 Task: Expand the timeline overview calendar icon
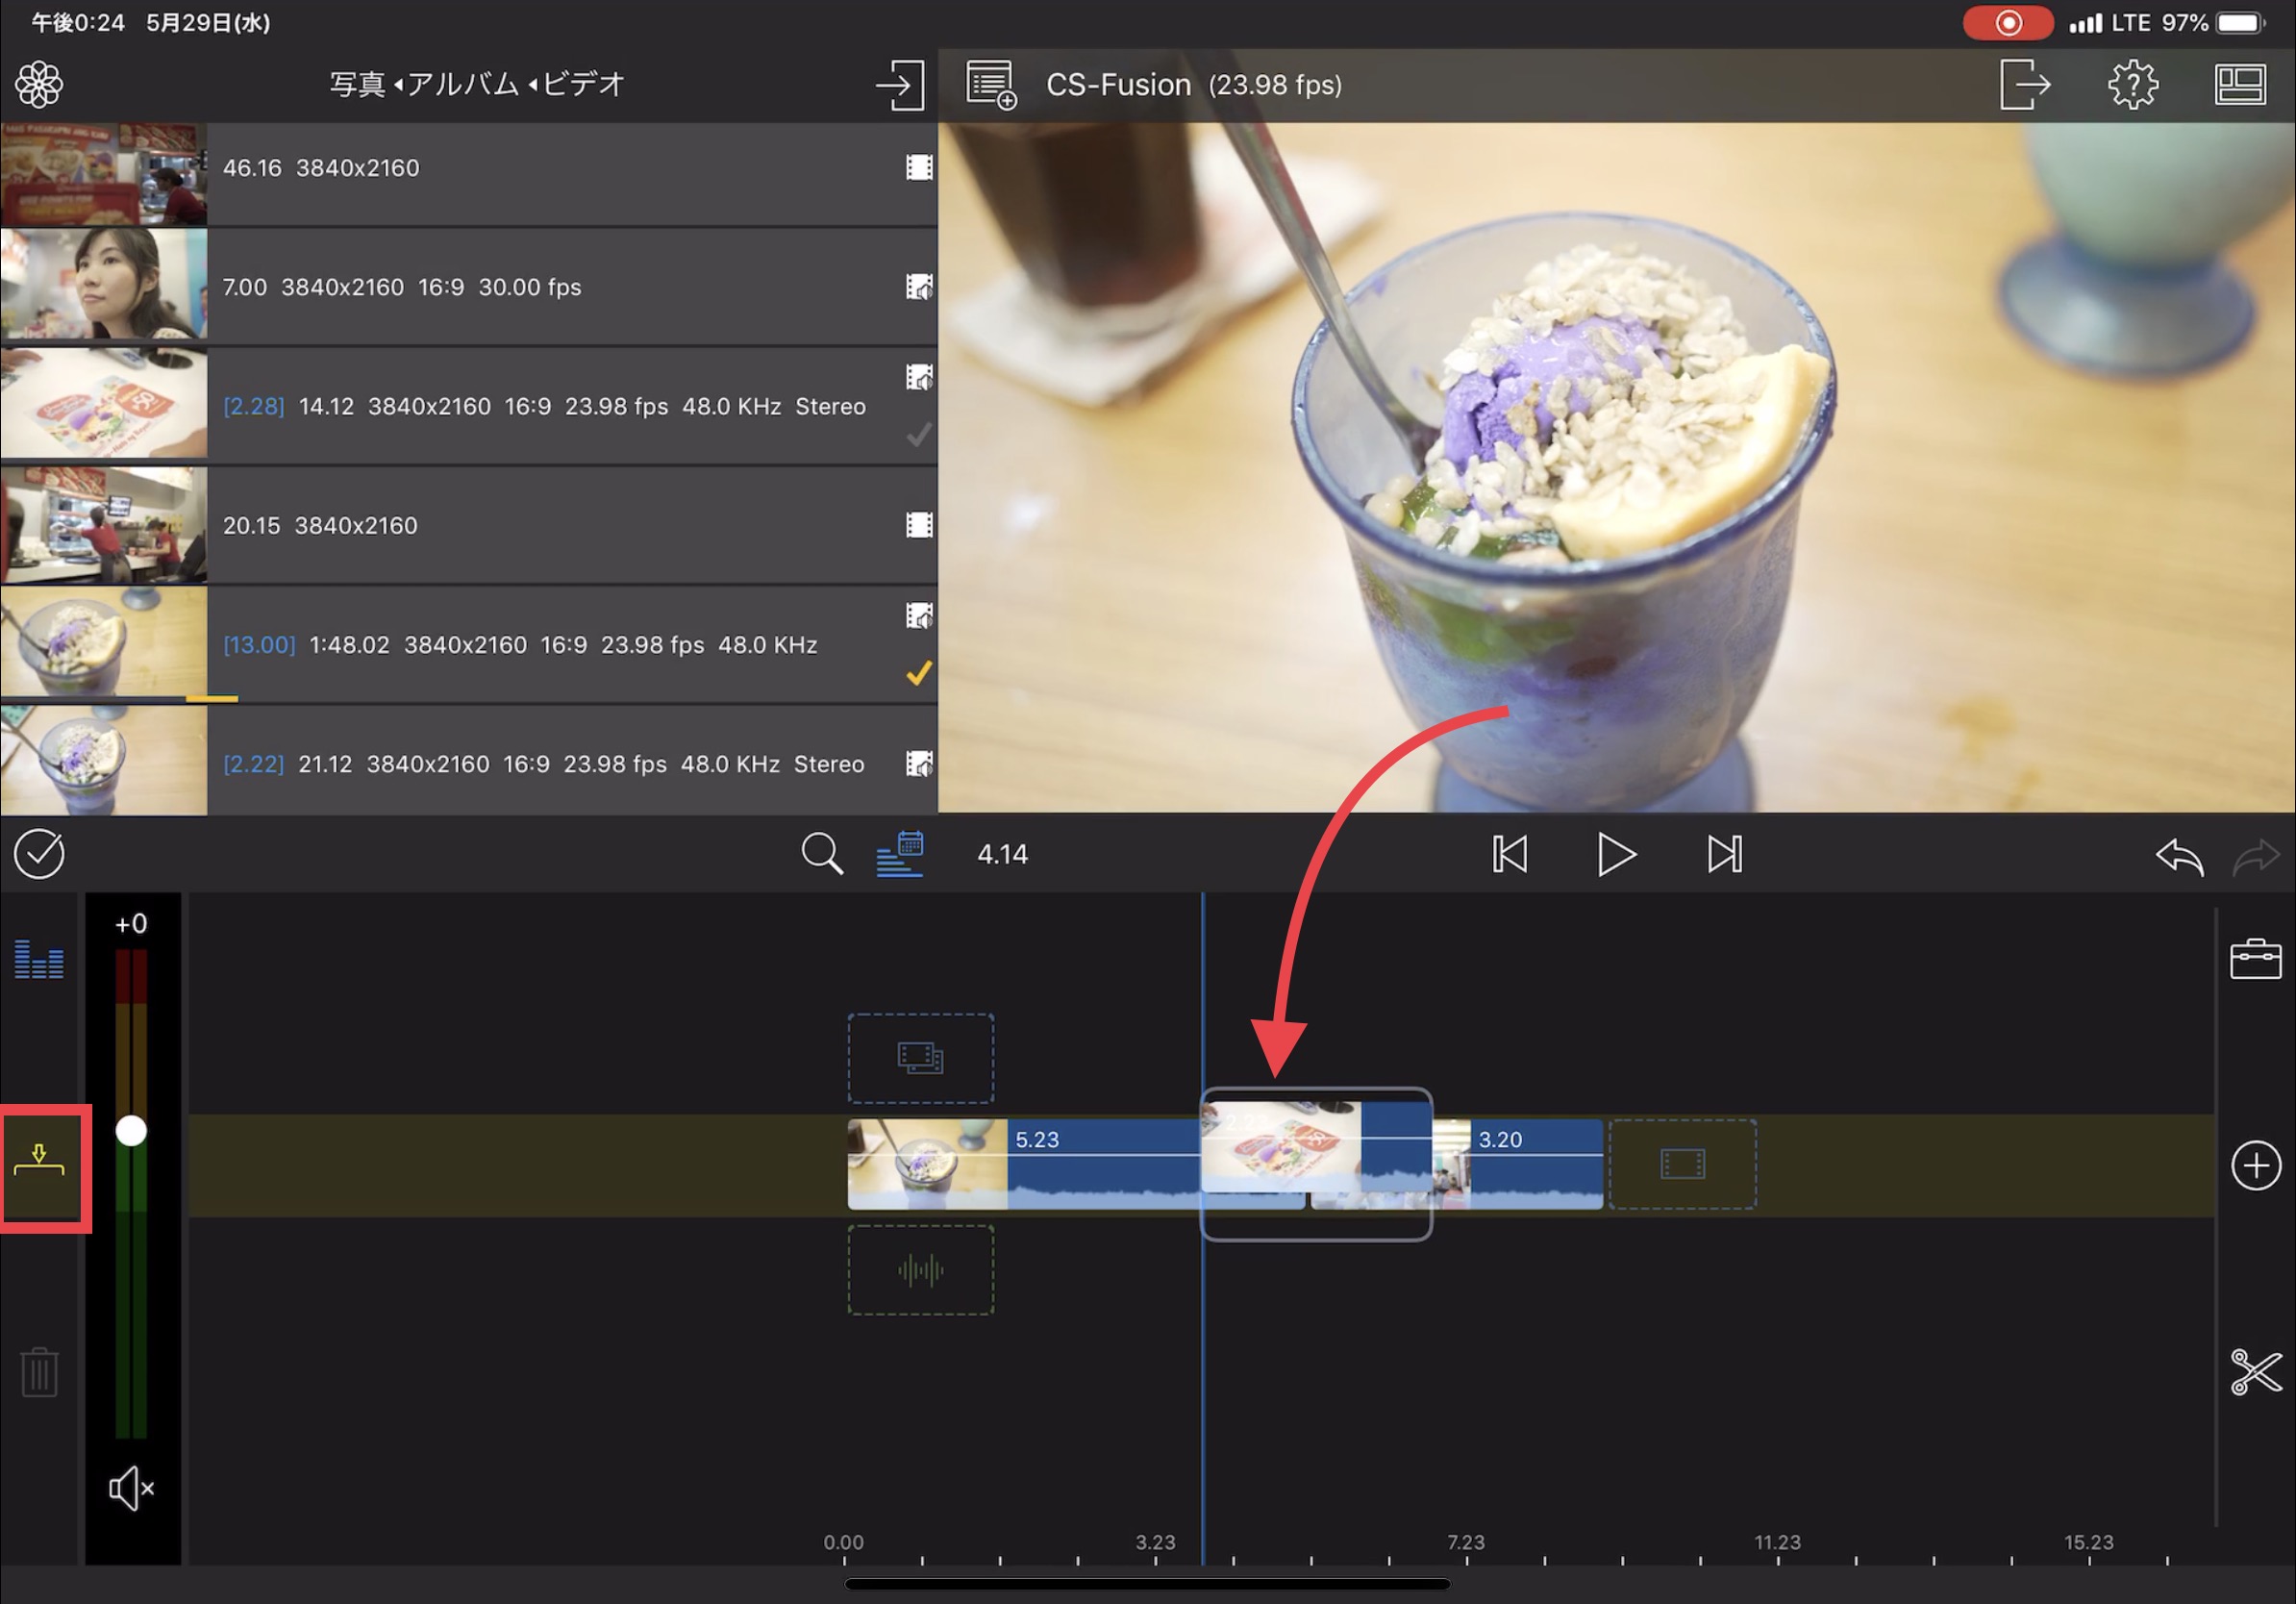pos(900,854)
